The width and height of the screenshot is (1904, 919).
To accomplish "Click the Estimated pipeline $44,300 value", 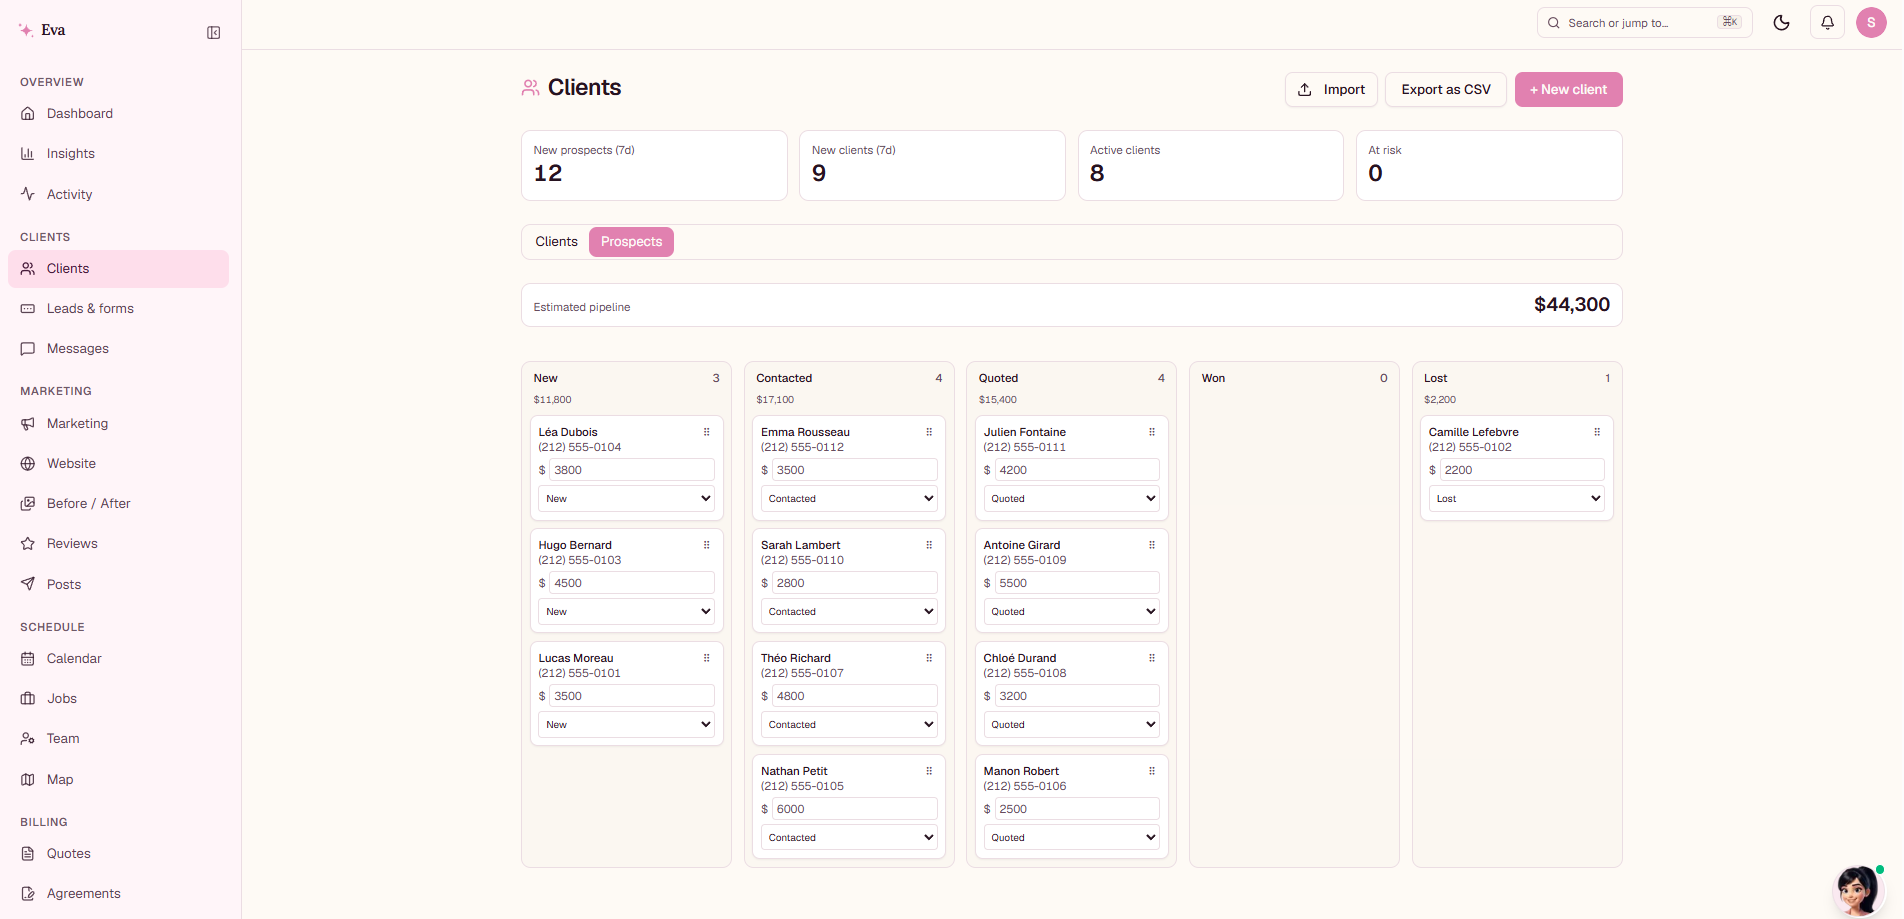I will coord(1572,305).
